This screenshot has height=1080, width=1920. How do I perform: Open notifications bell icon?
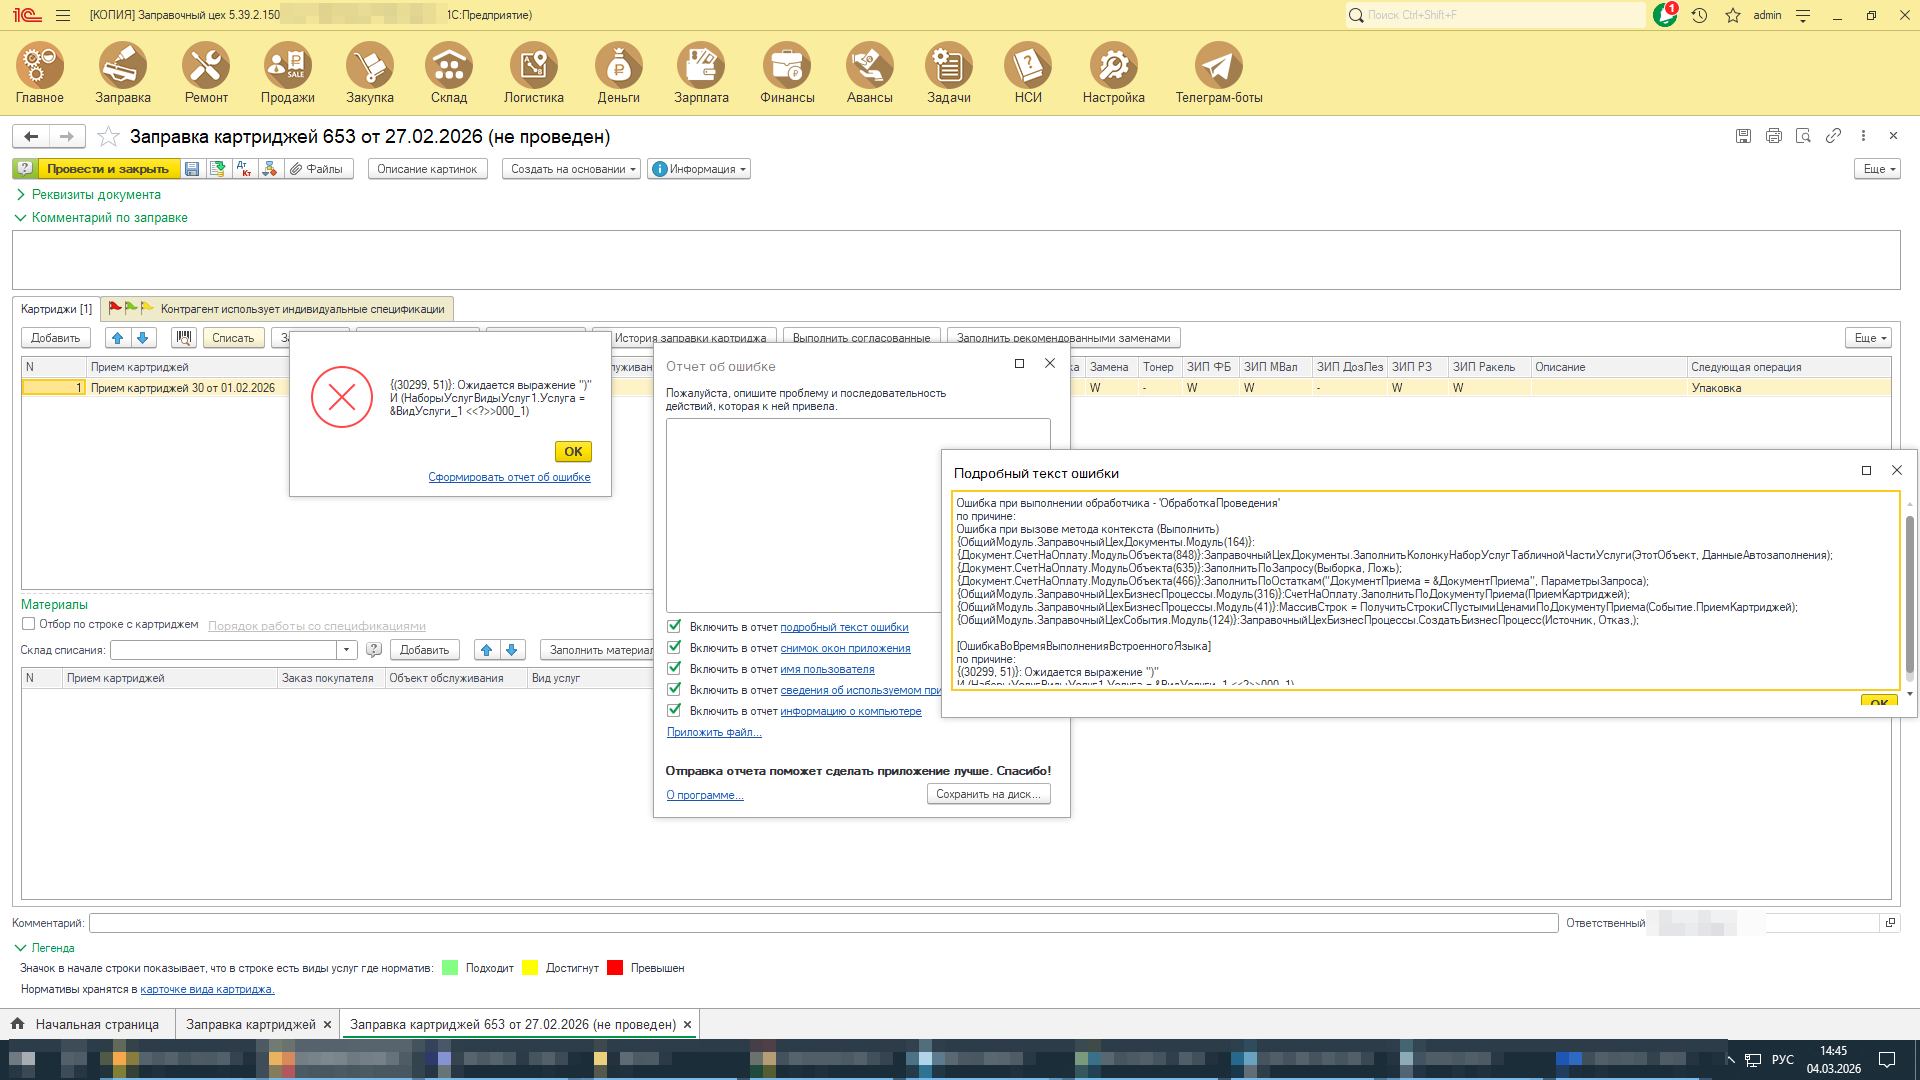coord(1664,15)
